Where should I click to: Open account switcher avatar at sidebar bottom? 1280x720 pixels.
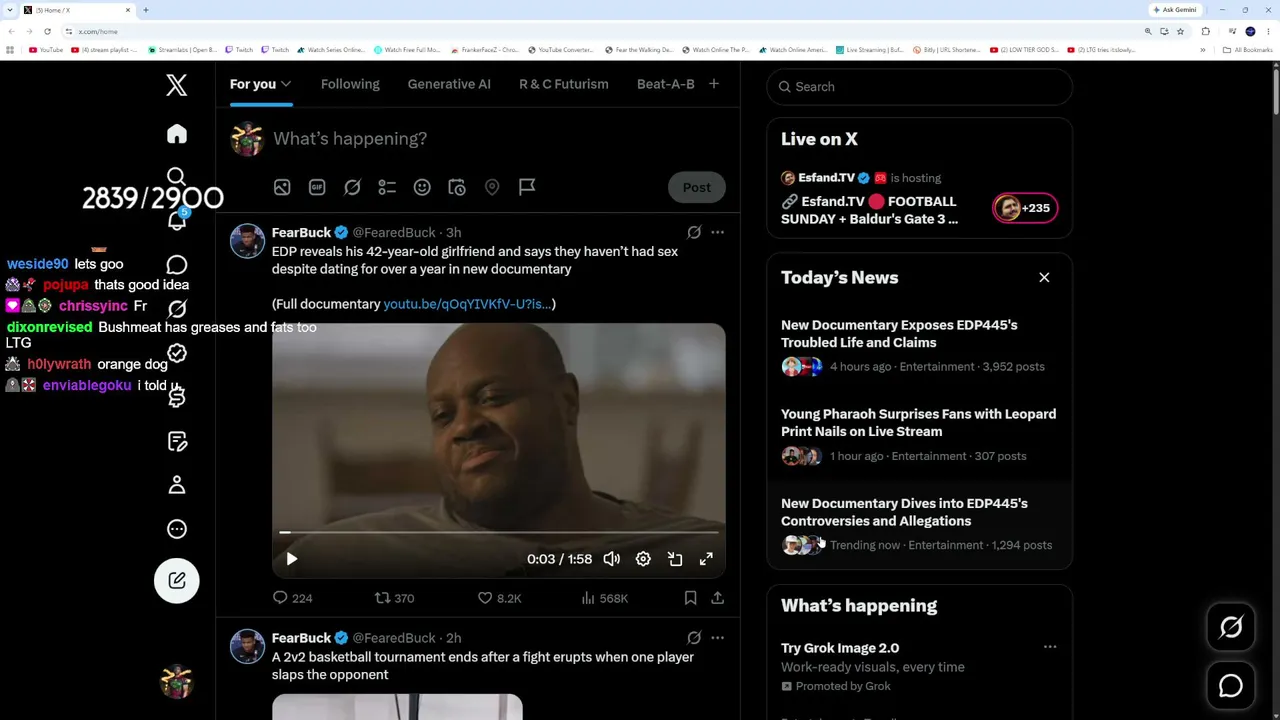pyautogui.click(x=177, y=682)
